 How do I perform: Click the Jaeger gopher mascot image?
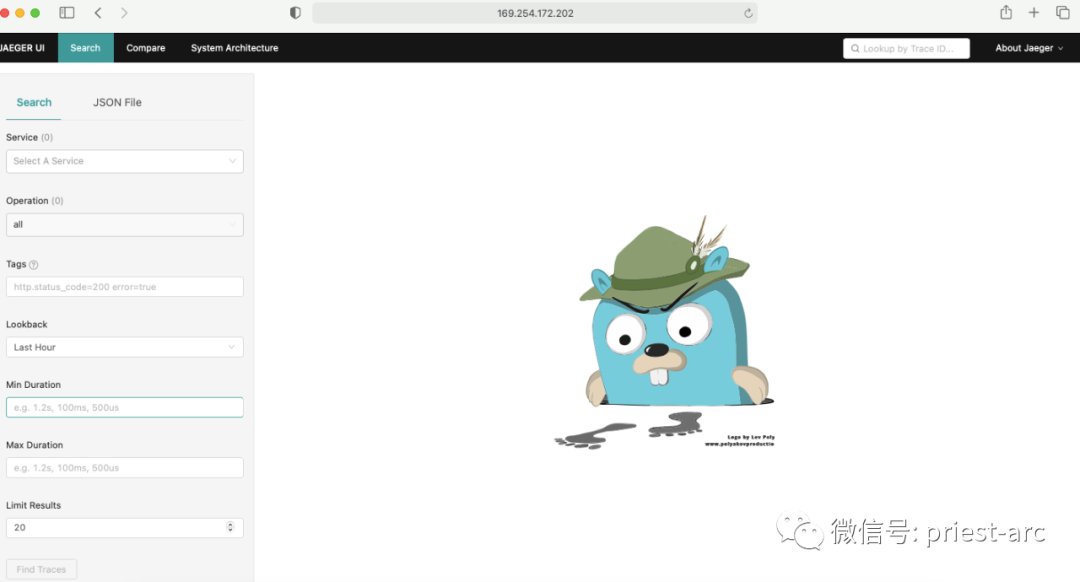tap(665, 332)
